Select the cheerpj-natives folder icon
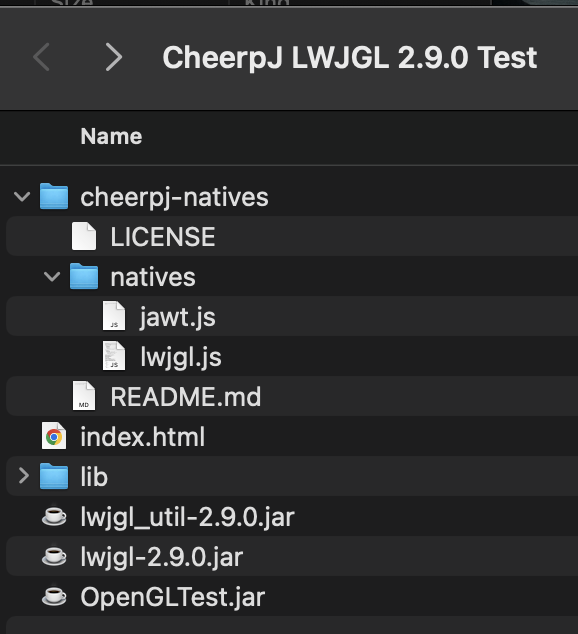This screenshot has width=578, height=634. click(54, 196)
